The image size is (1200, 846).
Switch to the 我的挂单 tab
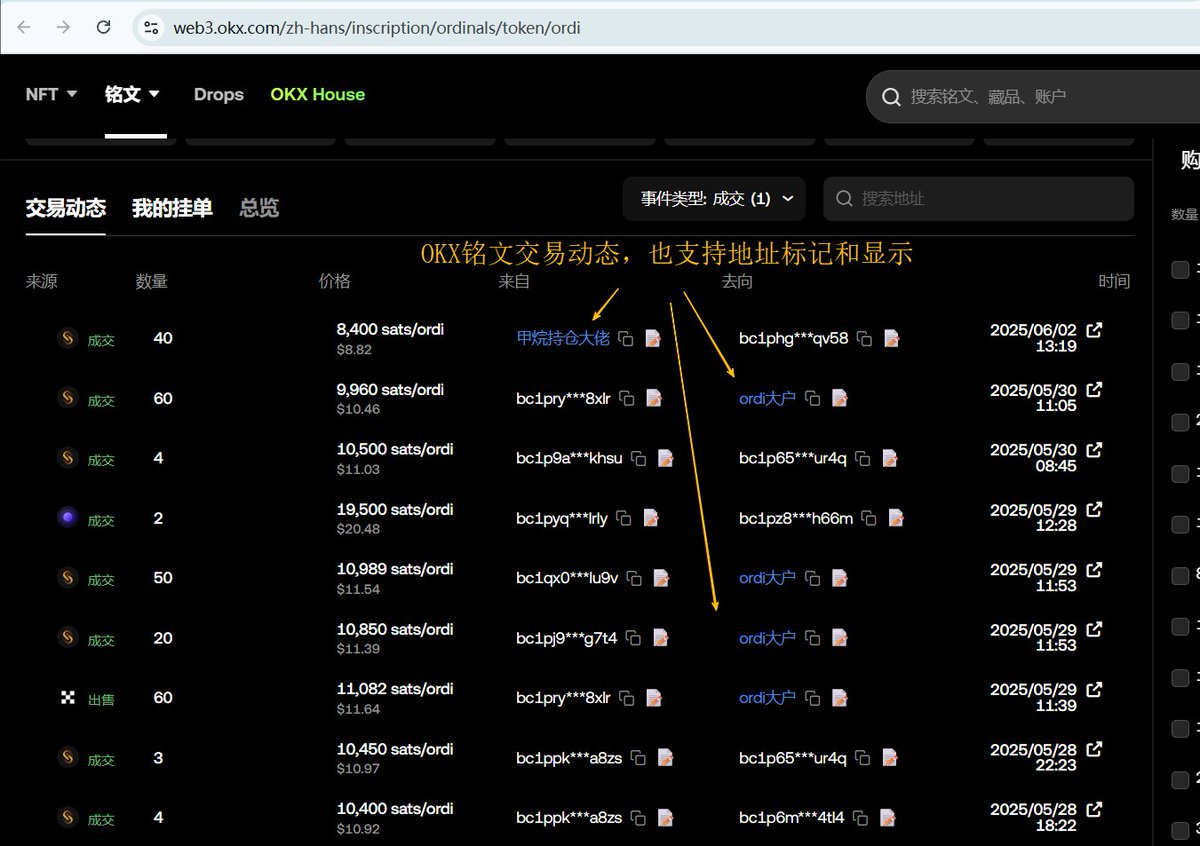click(x=172, y=208)
